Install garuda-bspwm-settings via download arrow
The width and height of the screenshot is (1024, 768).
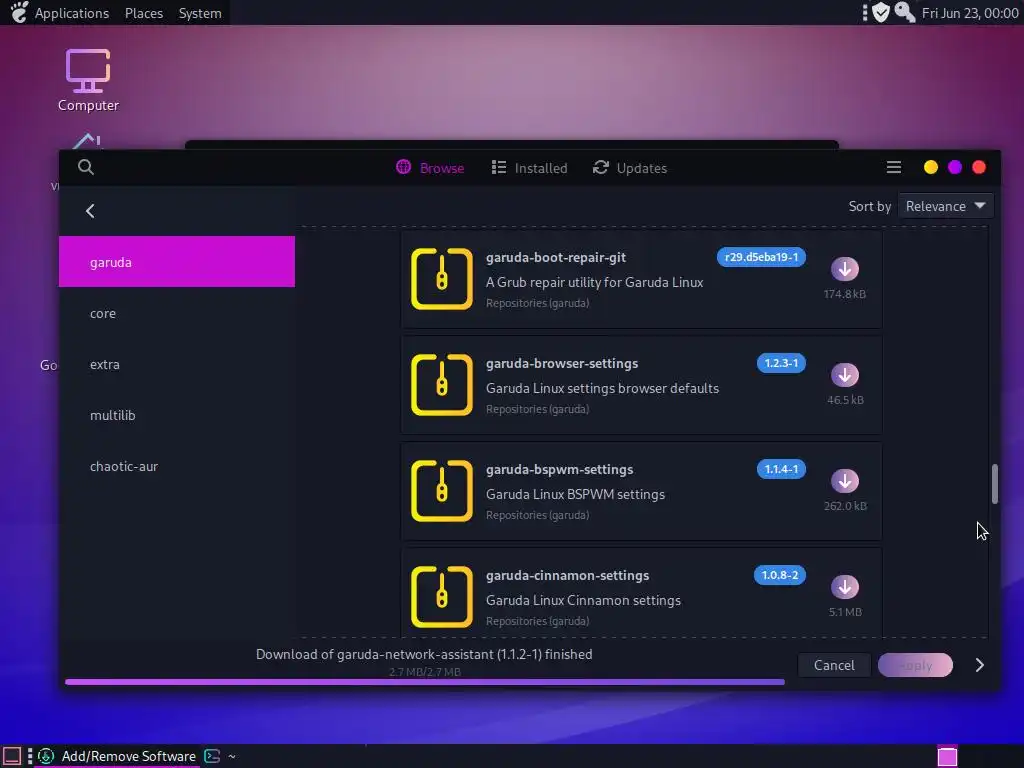click(x=844, y=481)
